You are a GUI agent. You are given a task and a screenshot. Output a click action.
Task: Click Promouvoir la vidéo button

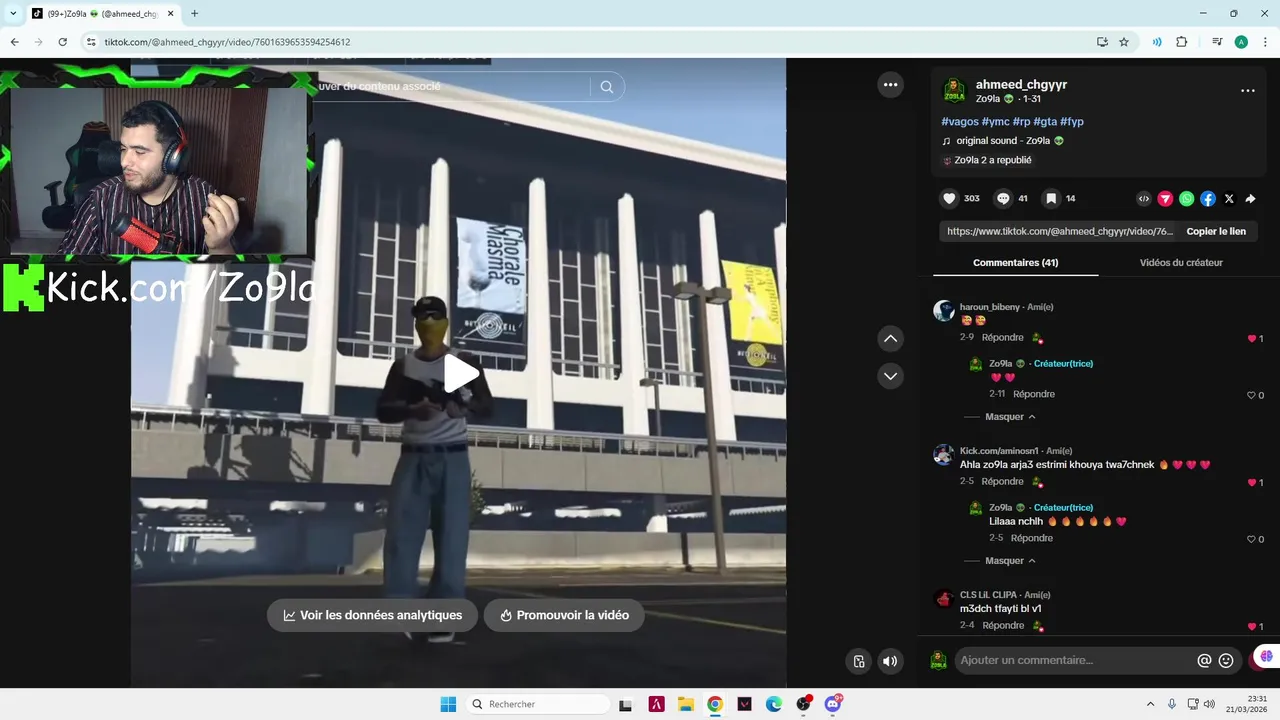[x=564, y=615]
